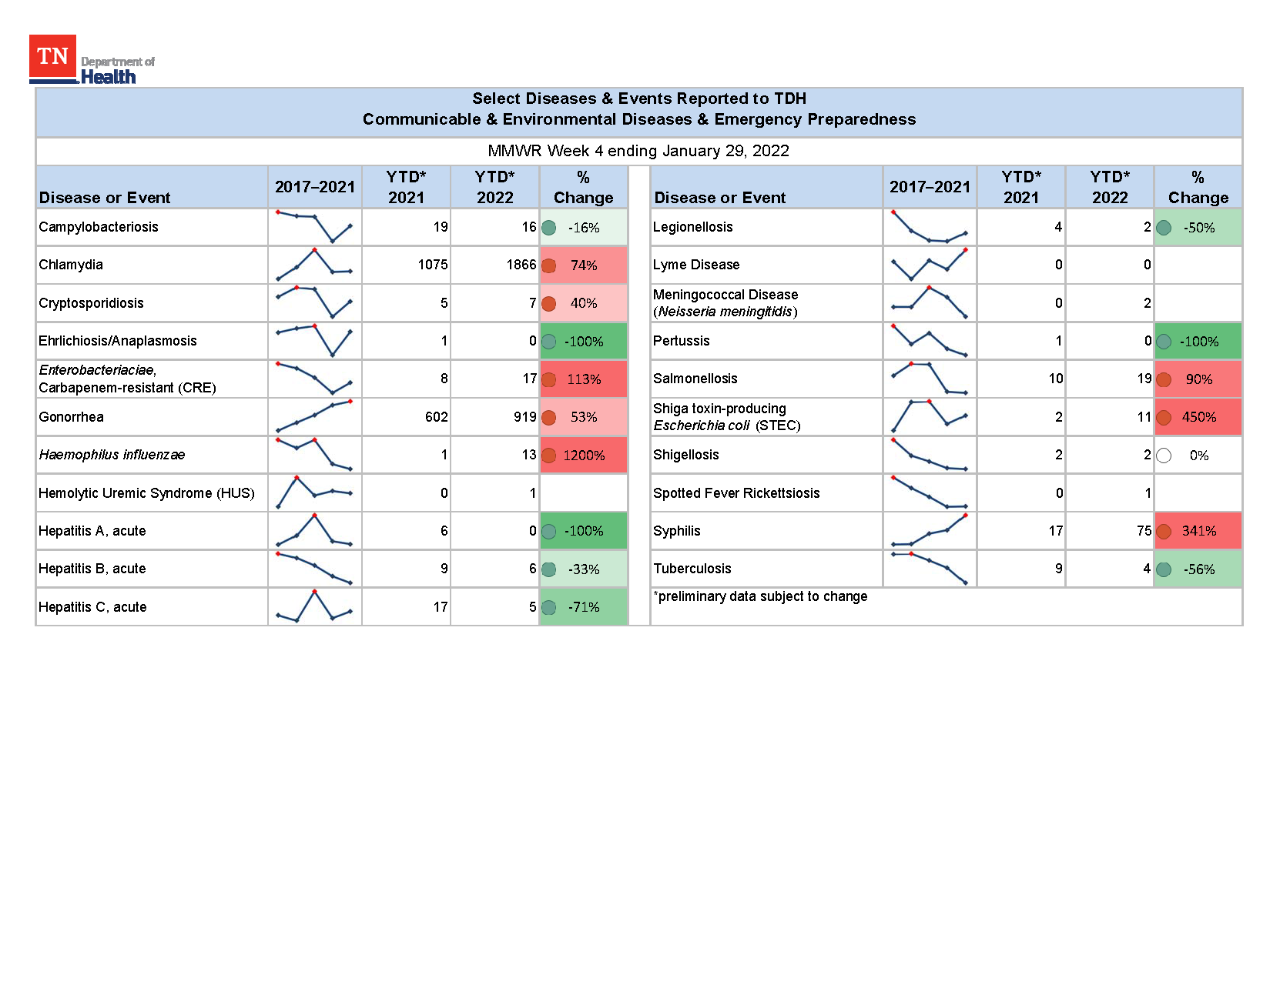This screenshot has height=988, width=1280.
Task: Select the Syphilis 2017–2021 trend sparkline
Action: [929, 530]
